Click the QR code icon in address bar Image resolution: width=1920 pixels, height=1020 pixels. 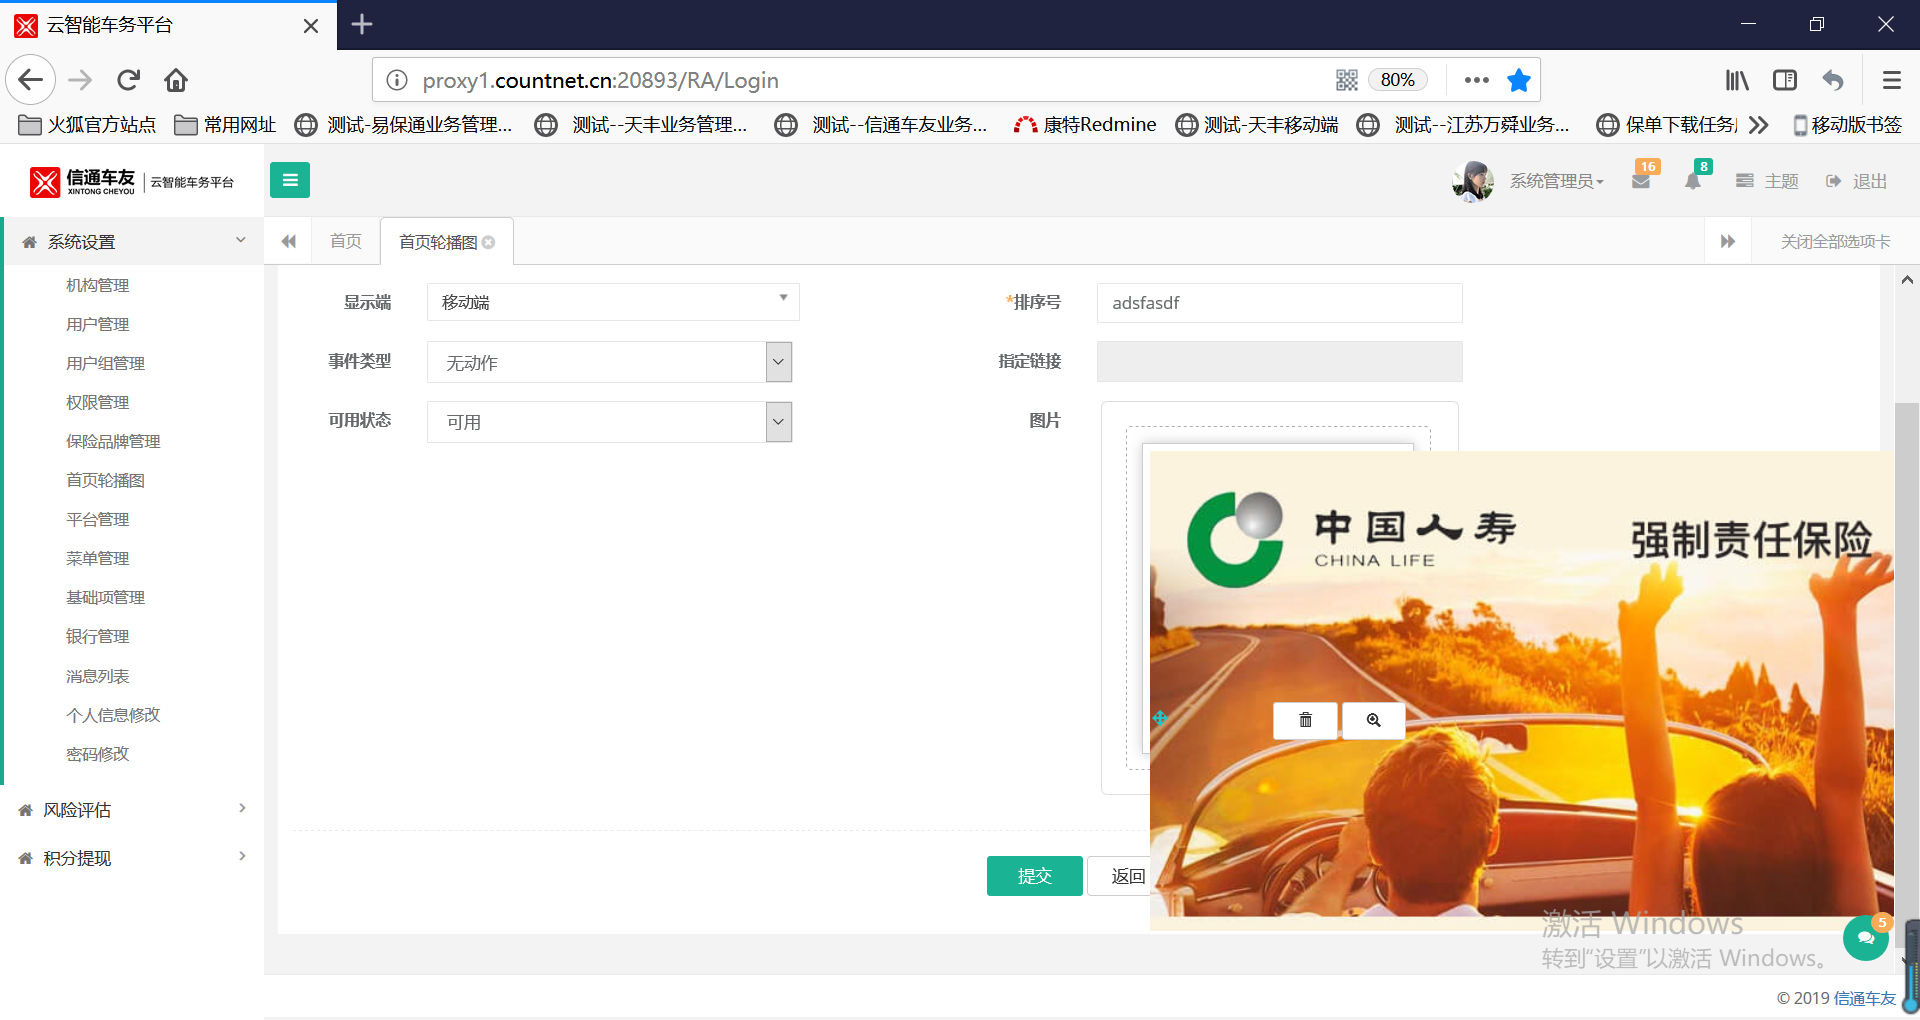pos(1347,80)
